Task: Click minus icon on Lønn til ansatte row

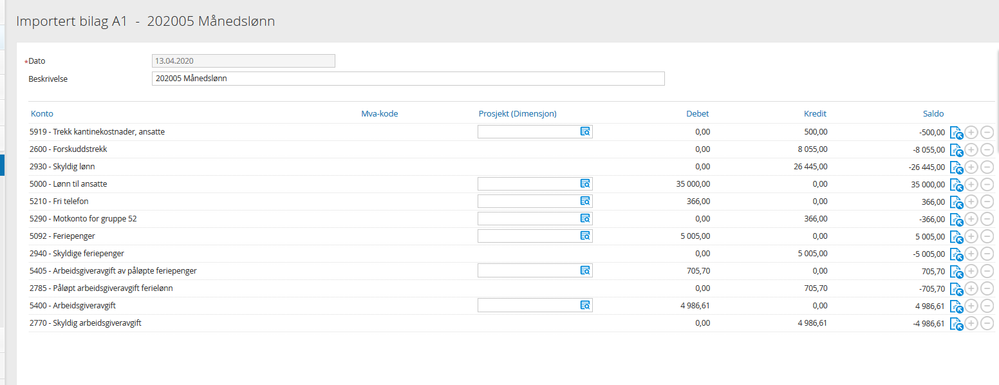Action: pyautogui.click(x=986, y=185)
